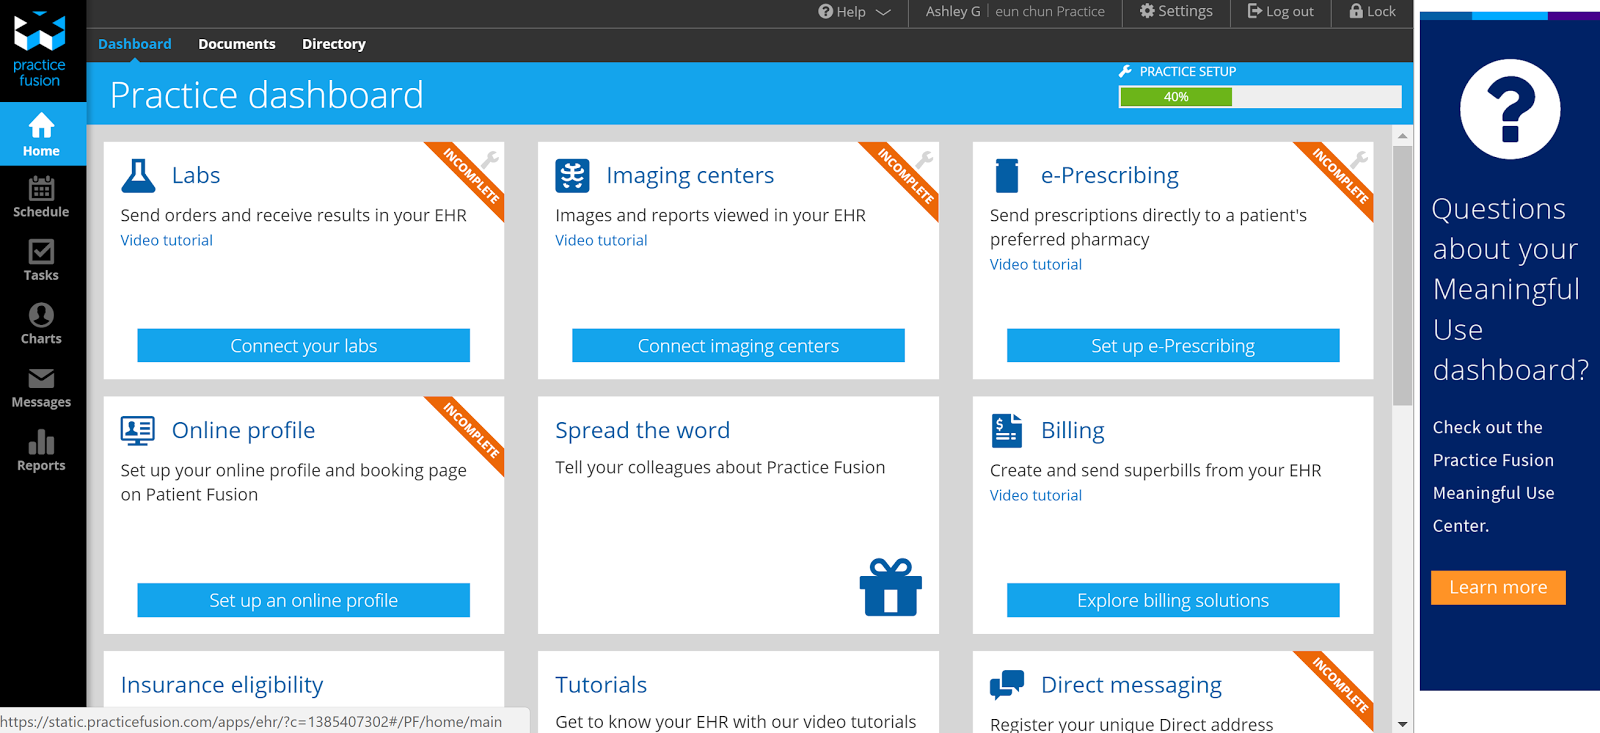Switch to the Documents tab
The image size is (1600, 733).
[237, 44]
